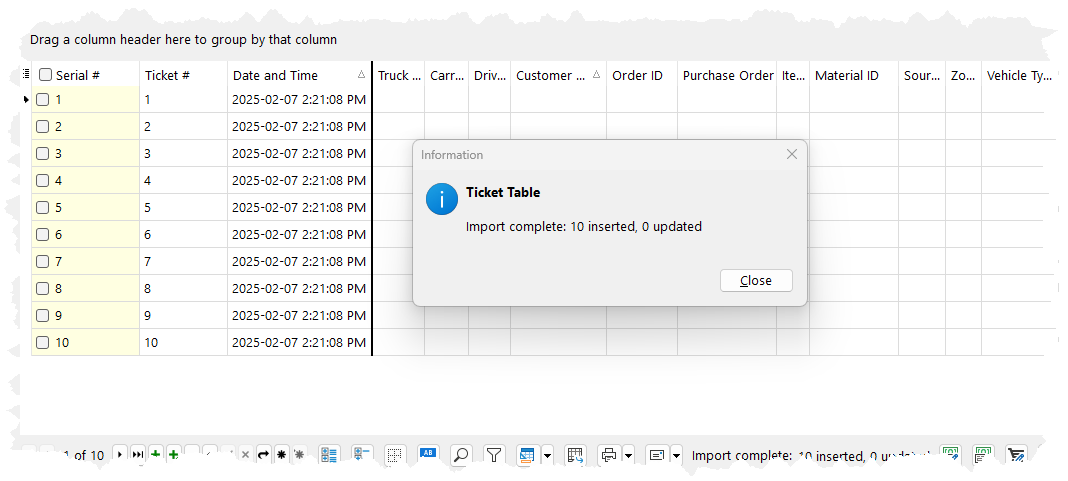This screenshot has height=481, width=1068.
Task: Click the dotted selection rectangle icon
Action: (x=395, y=455)
